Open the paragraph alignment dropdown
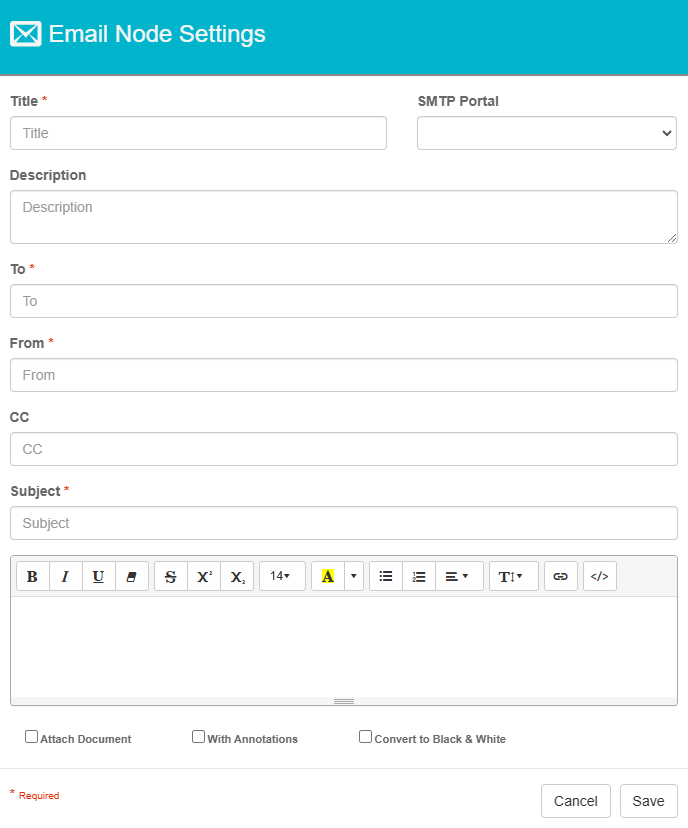Viewport: 688px width, 828px height. pos(458,576)
